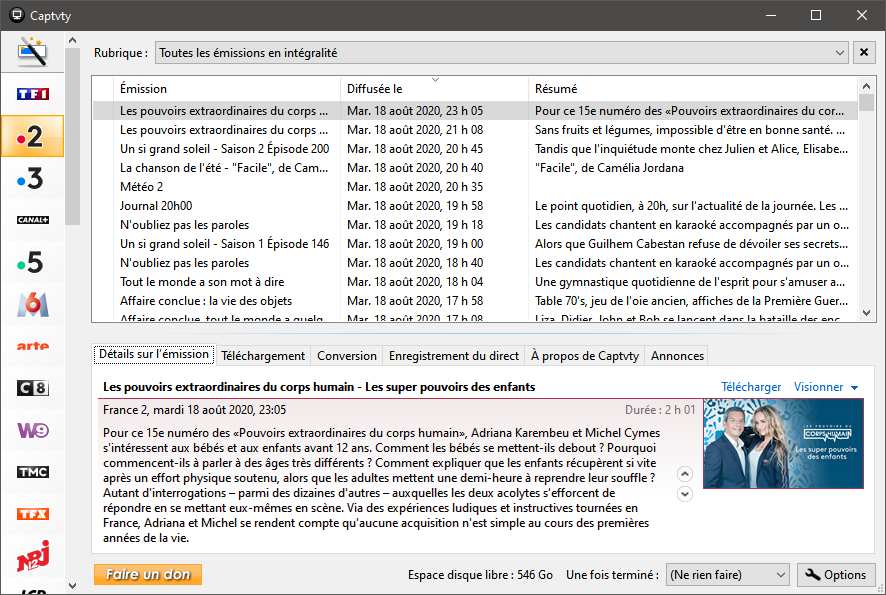Open the 'Une fois terminé' combo box
The width and height of the screenshot is (886, 595).
click(728, 575)
